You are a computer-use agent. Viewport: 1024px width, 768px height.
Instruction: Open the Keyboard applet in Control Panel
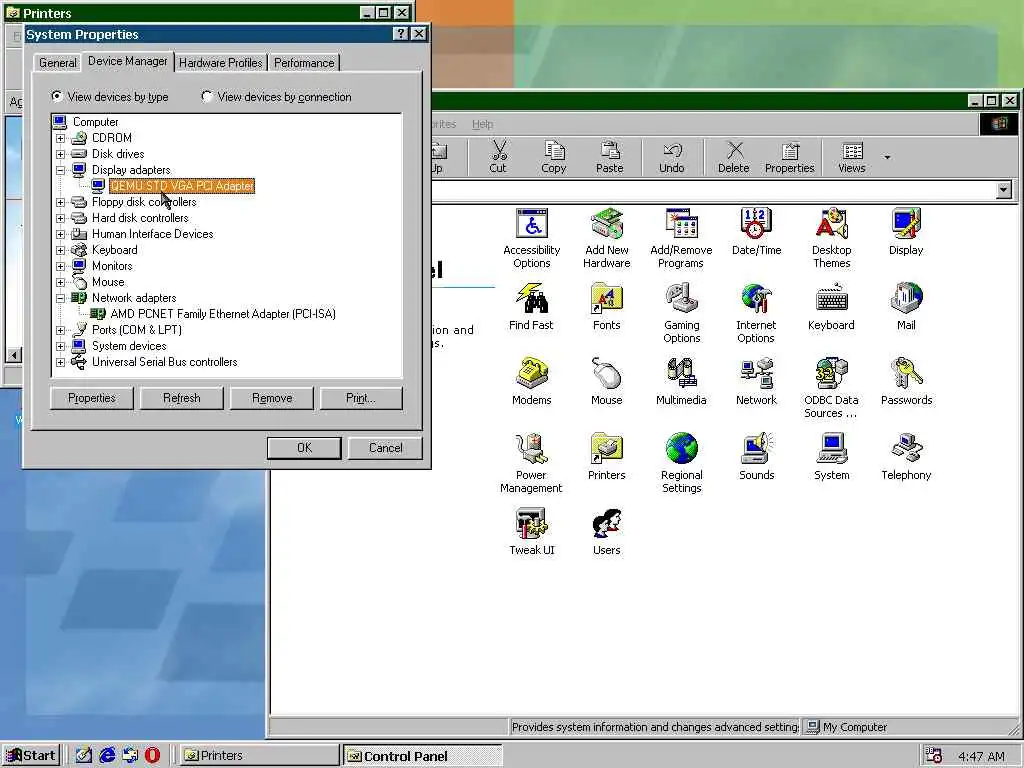(831, 307)
